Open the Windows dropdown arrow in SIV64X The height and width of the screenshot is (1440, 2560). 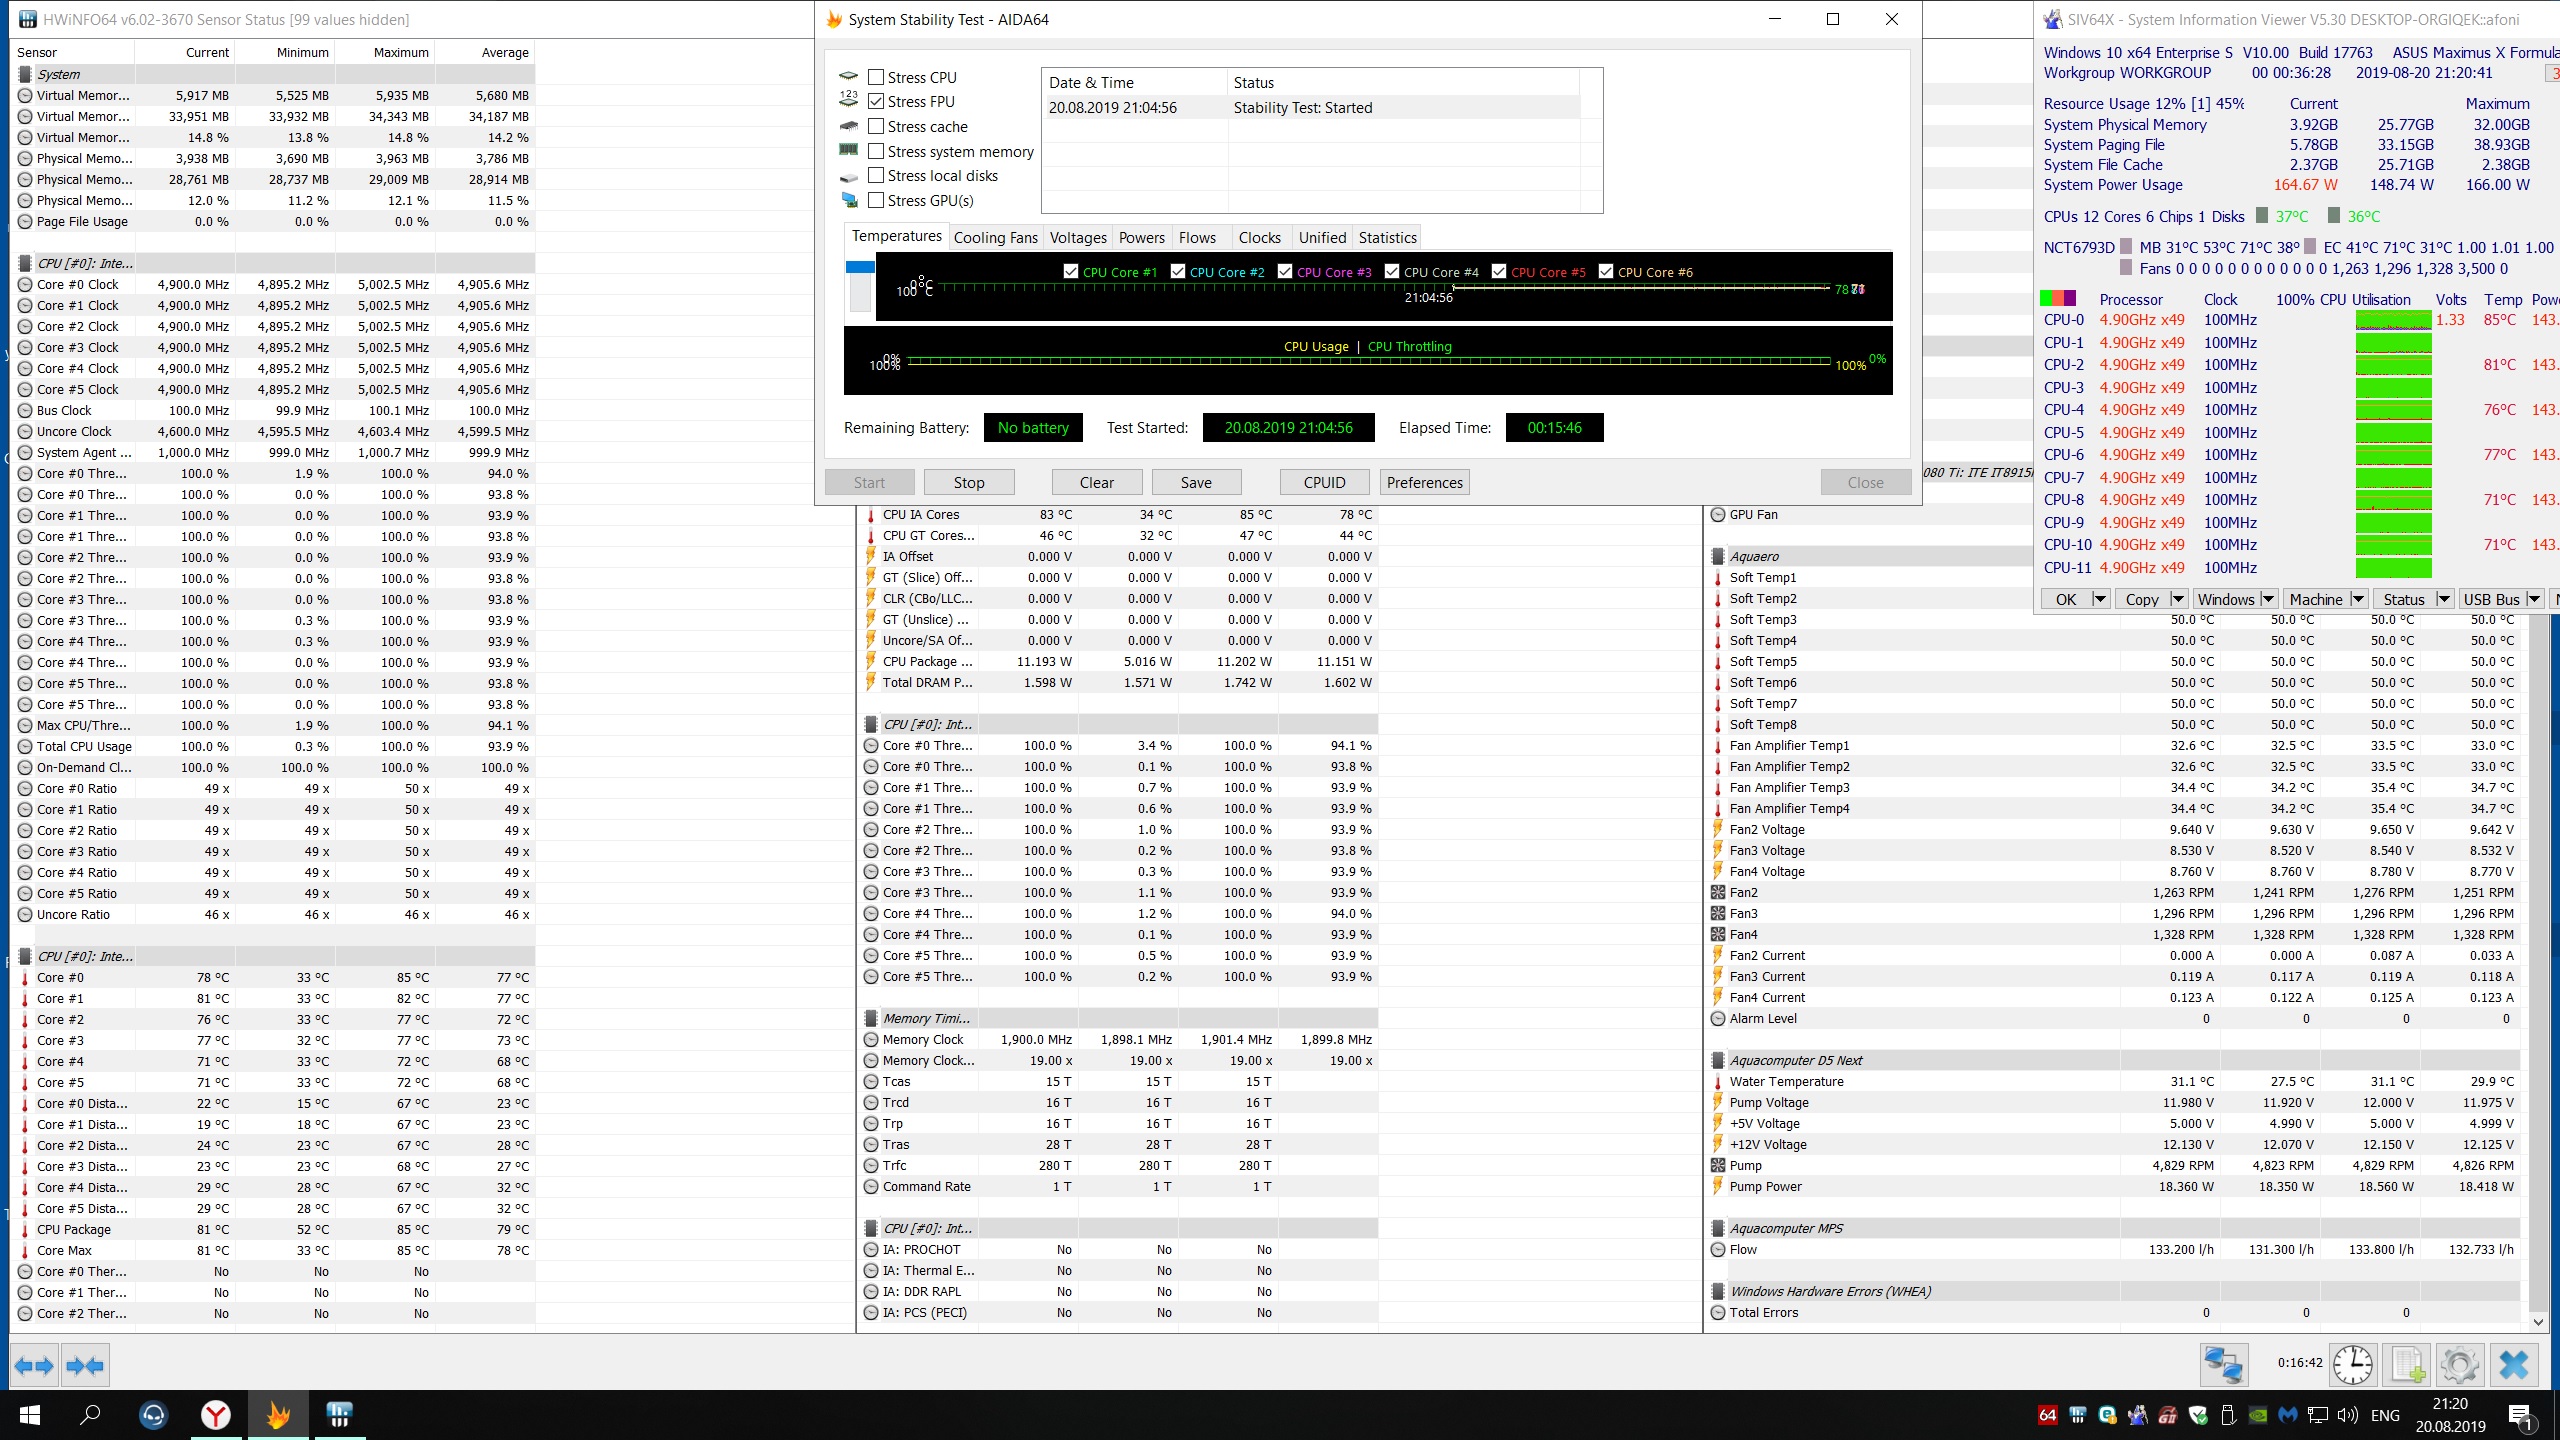[2268, 599]
